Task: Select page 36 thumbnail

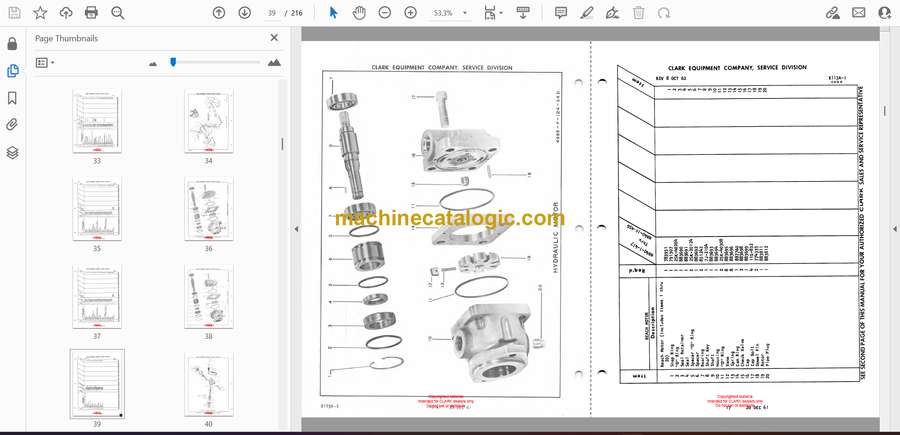Action: pos(208,209)
